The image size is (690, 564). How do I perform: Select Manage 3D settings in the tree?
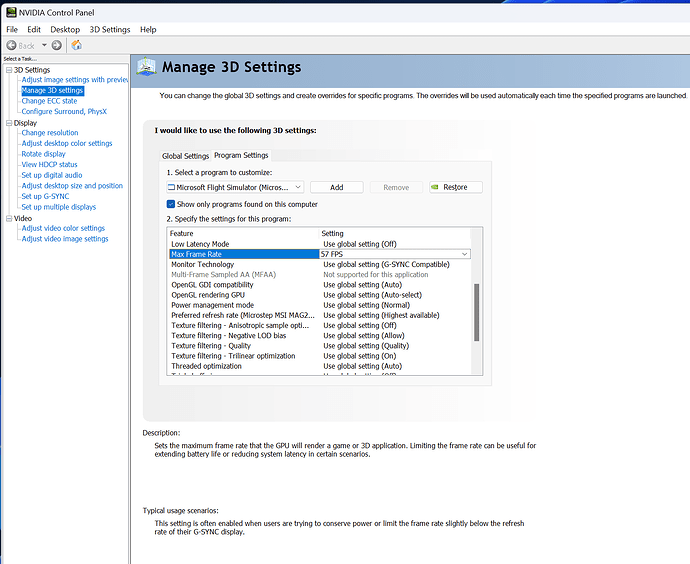coord(52,90)
